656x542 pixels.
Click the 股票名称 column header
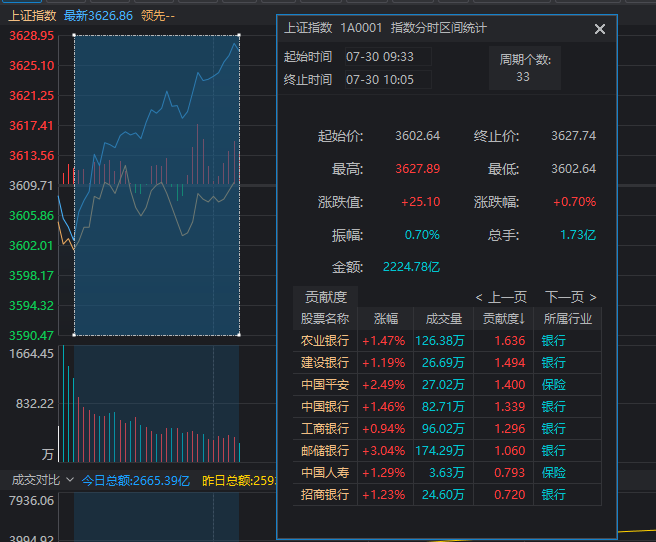tap(325, 319)
